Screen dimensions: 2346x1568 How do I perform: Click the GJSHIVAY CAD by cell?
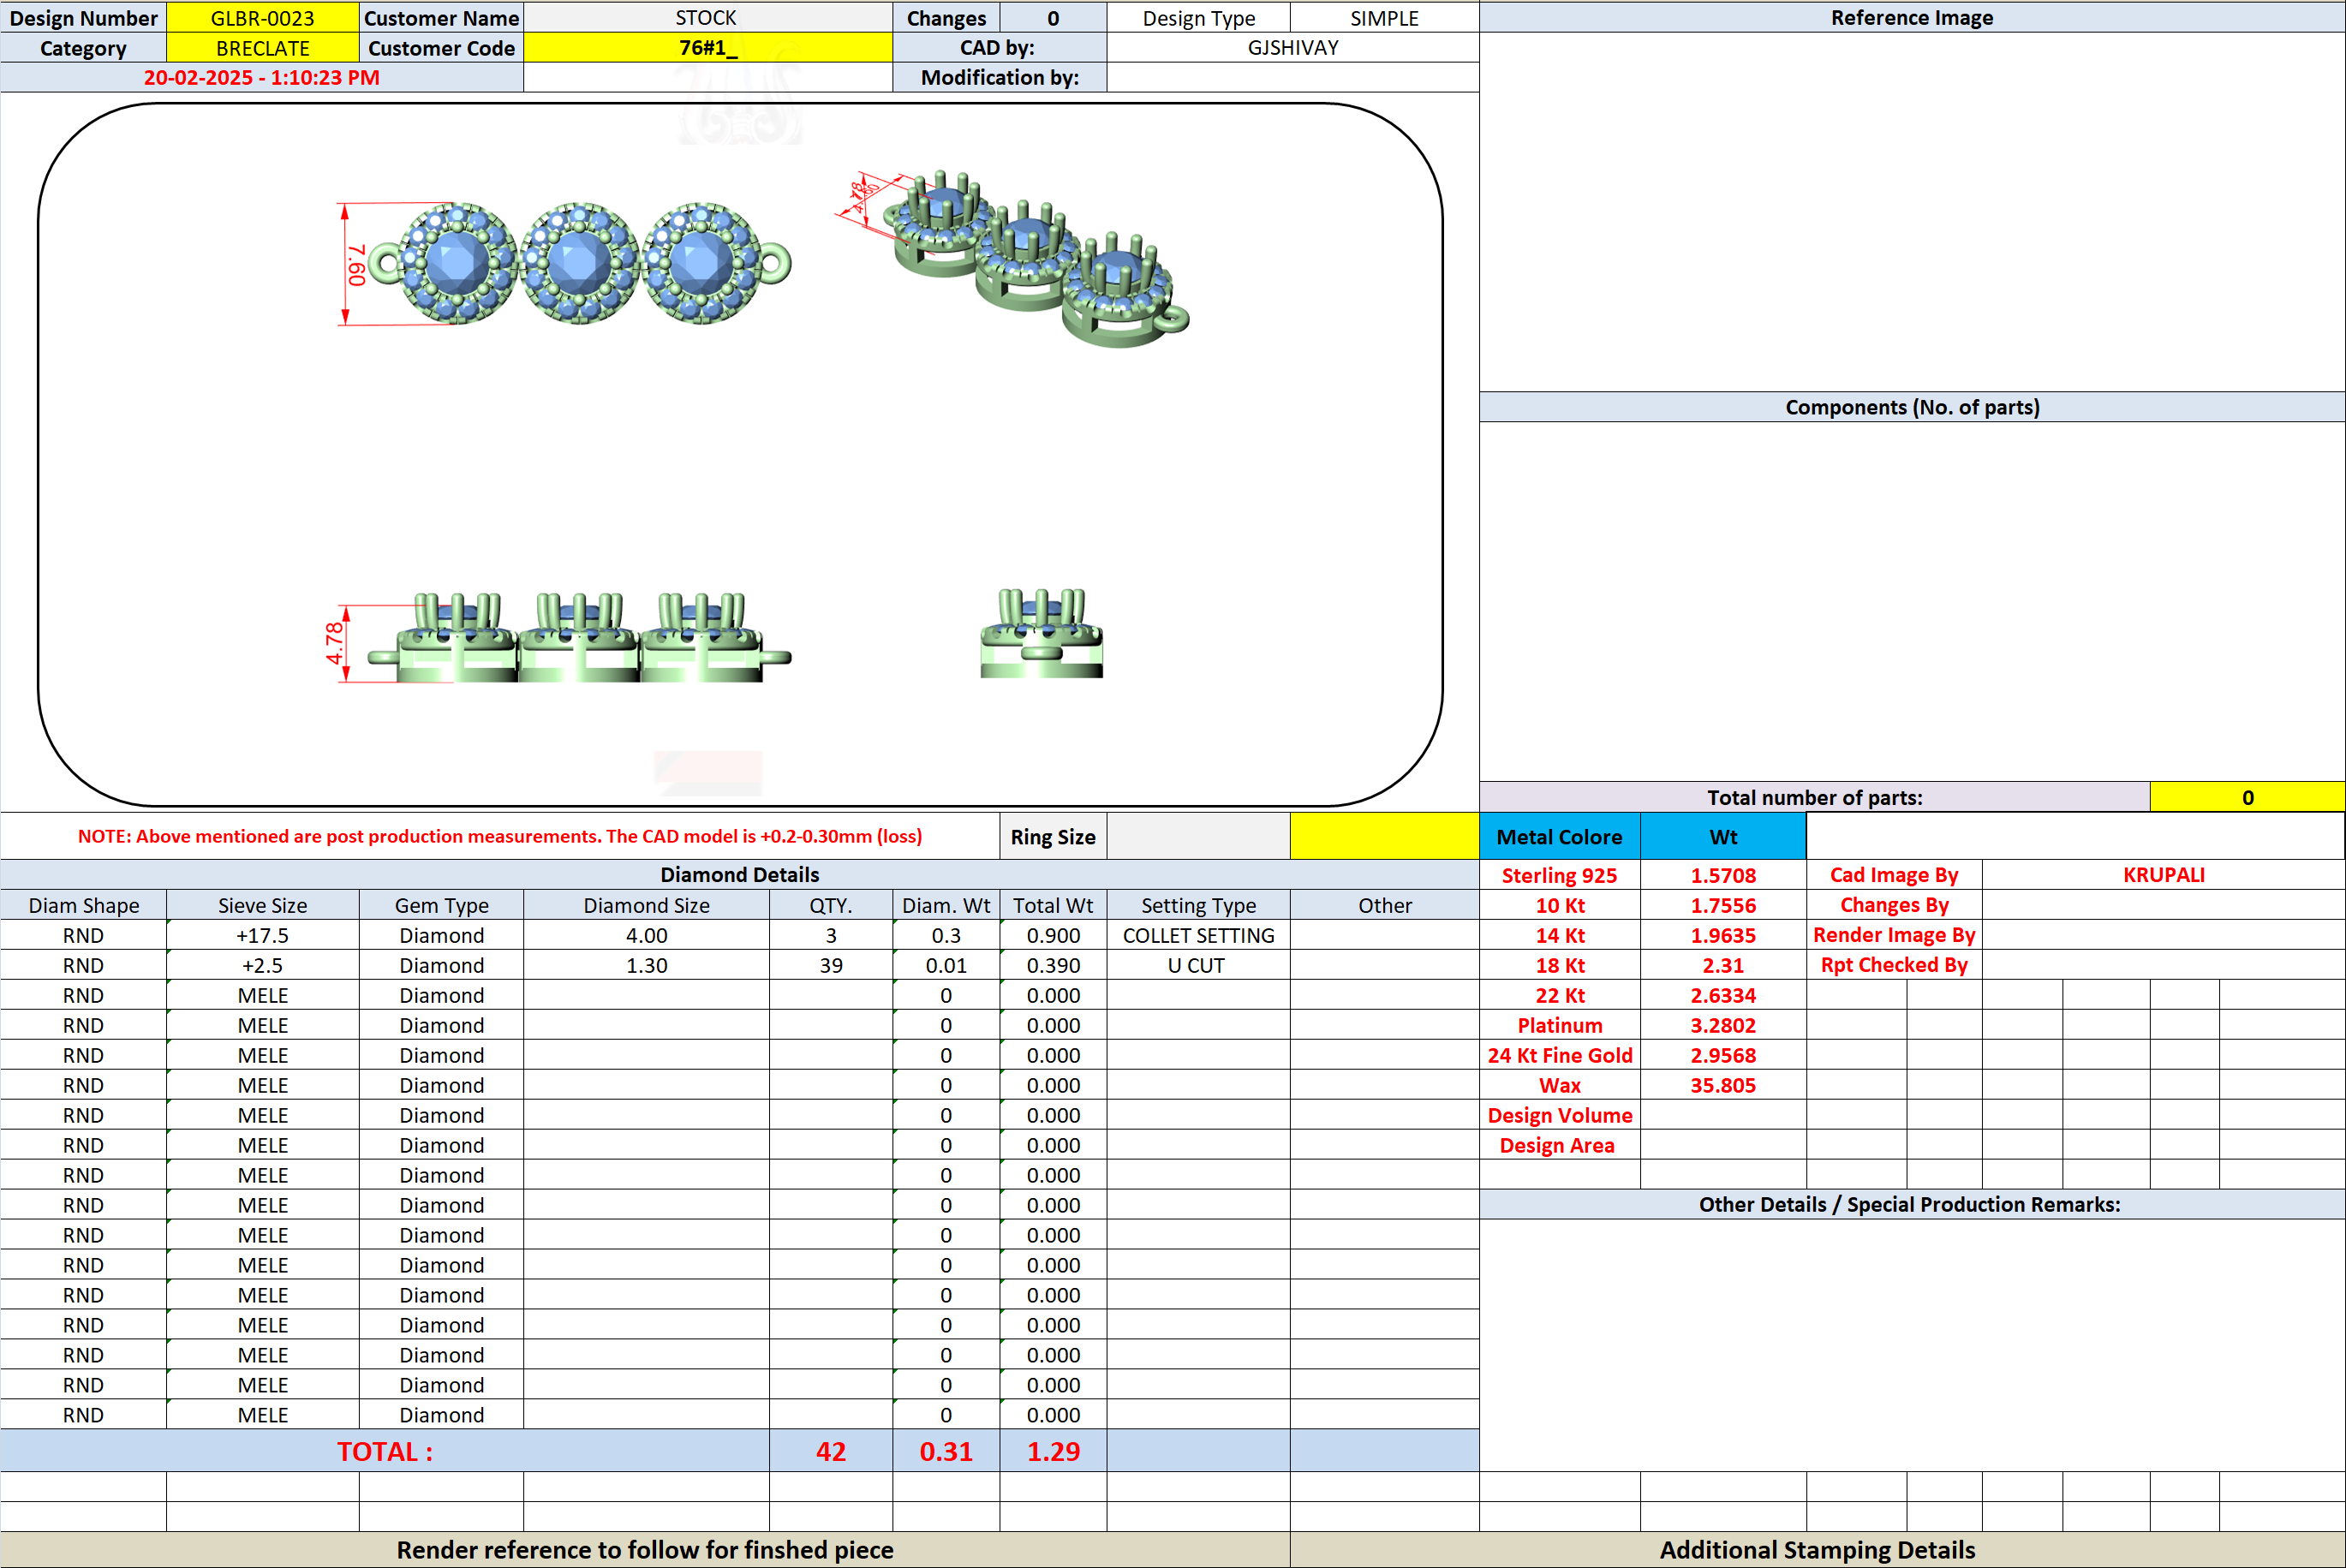(x=1292, y=48)
